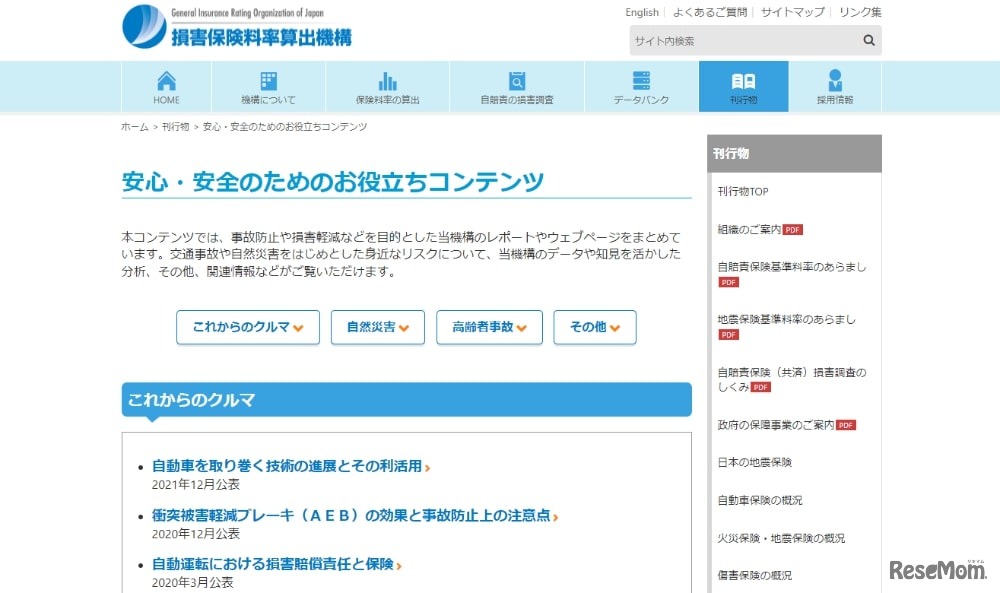
Task: Select the データバンク database icon
Action: (640, 88)
